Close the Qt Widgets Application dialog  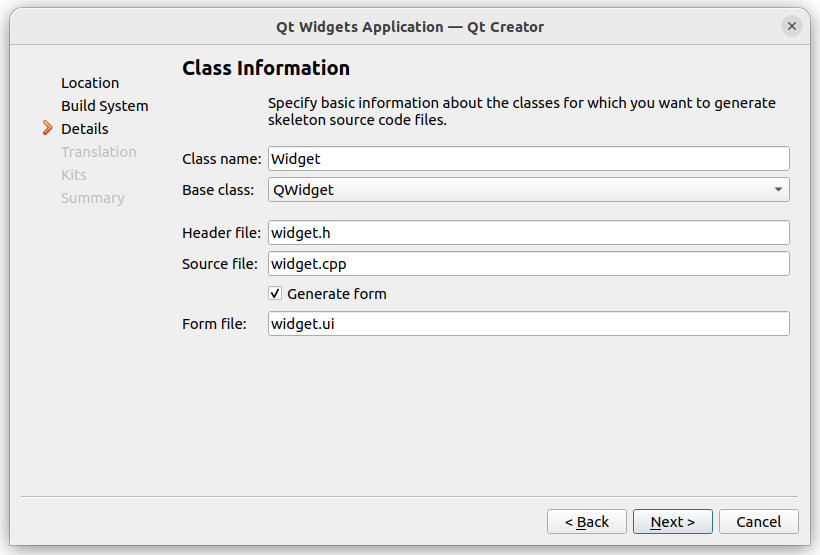[x=791, y=26]
